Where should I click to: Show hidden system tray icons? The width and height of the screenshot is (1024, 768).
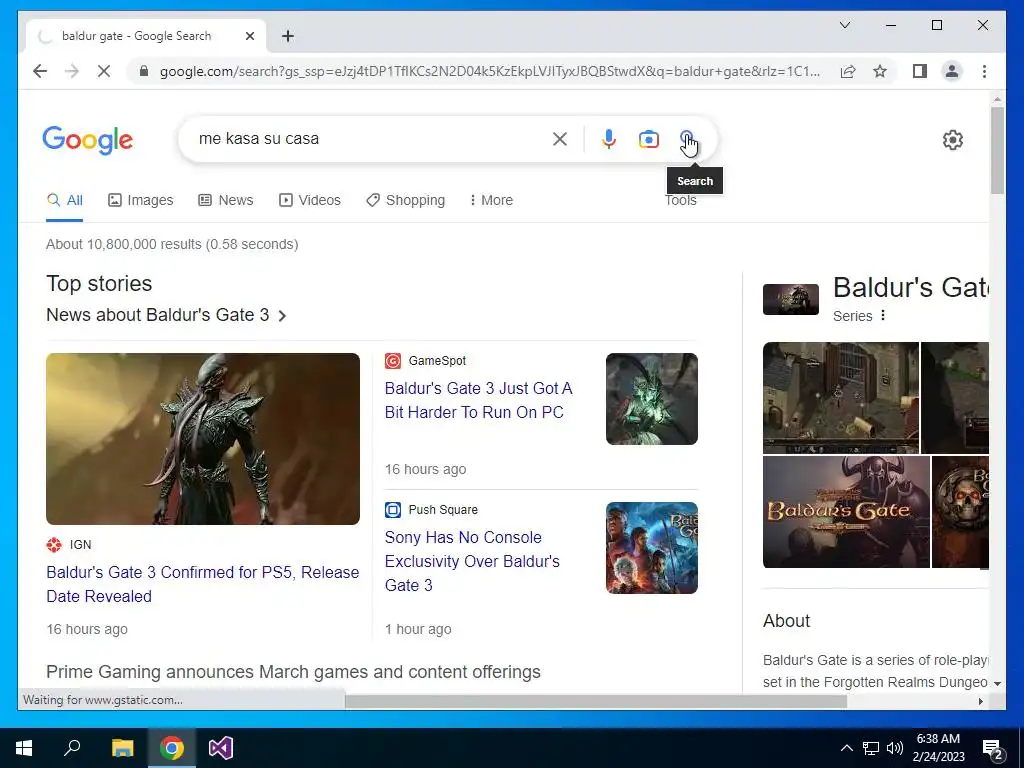coord(846,748)
